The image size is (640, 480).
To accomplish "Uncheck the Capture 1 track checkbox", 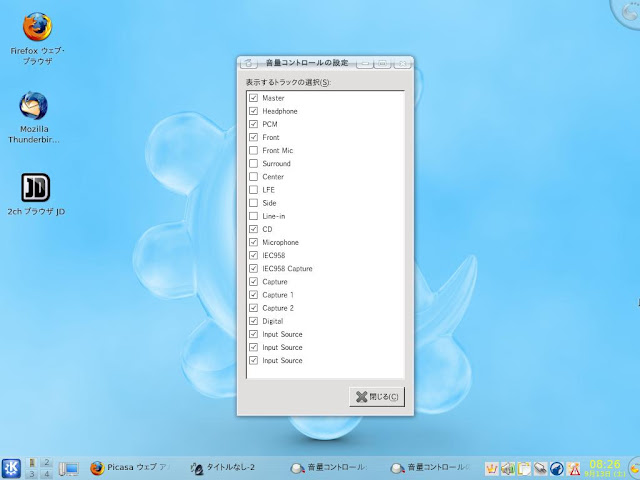I will click(253, 295).
